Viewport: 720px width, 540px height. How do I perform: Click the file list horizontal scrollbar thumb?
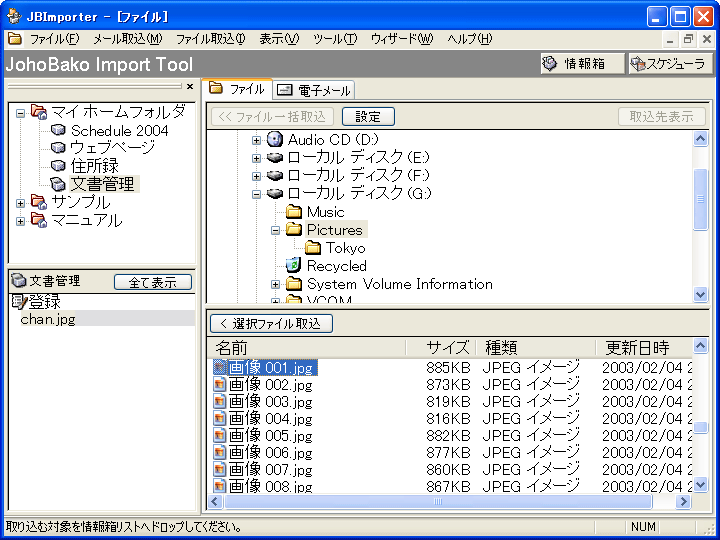pyautogui.click(x=438, y=501)
